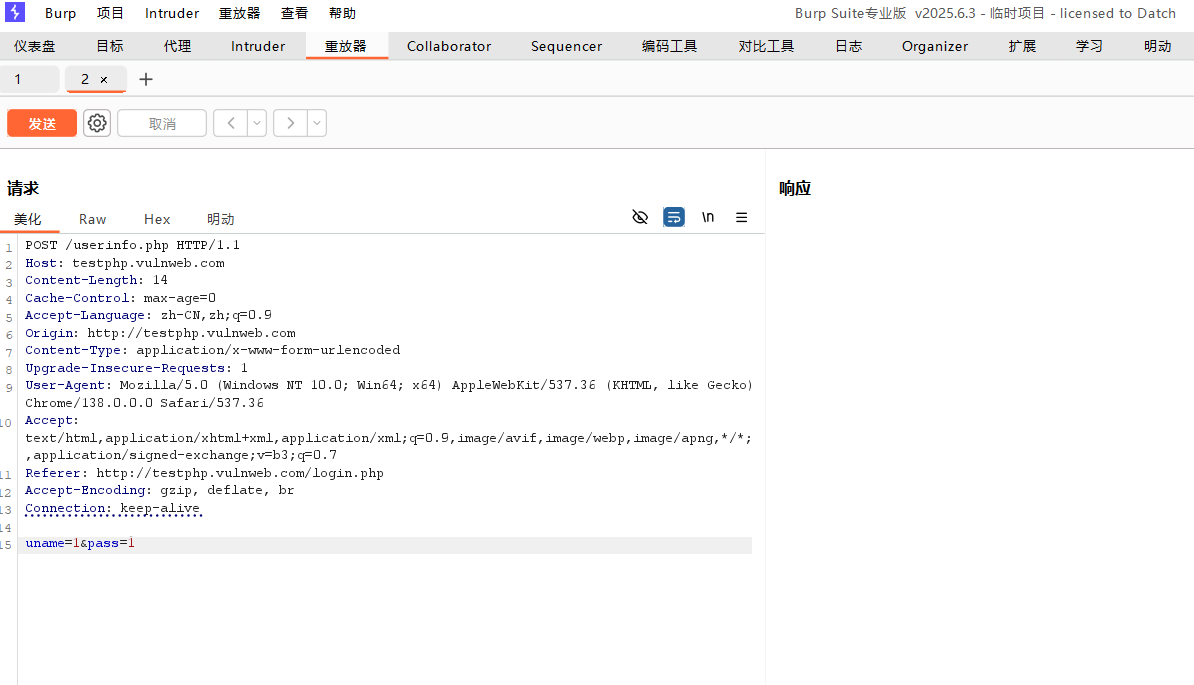This screenshot has height=685, width=1194.
Task: Click the Connection: keep-alive header
Action: click(113, 508)
